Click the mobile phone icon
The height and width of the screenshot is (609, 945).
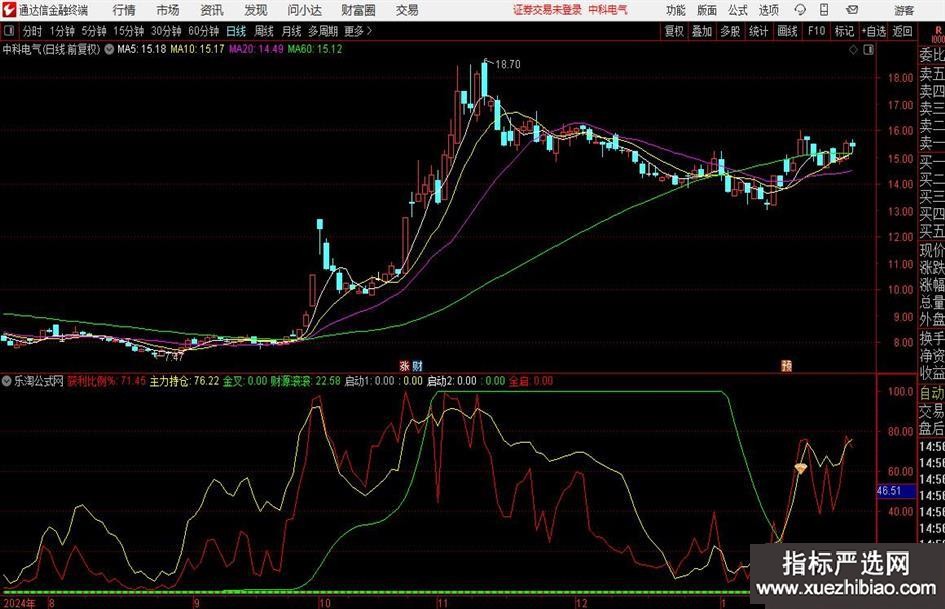pyautogui.click(x=824, y=10)
